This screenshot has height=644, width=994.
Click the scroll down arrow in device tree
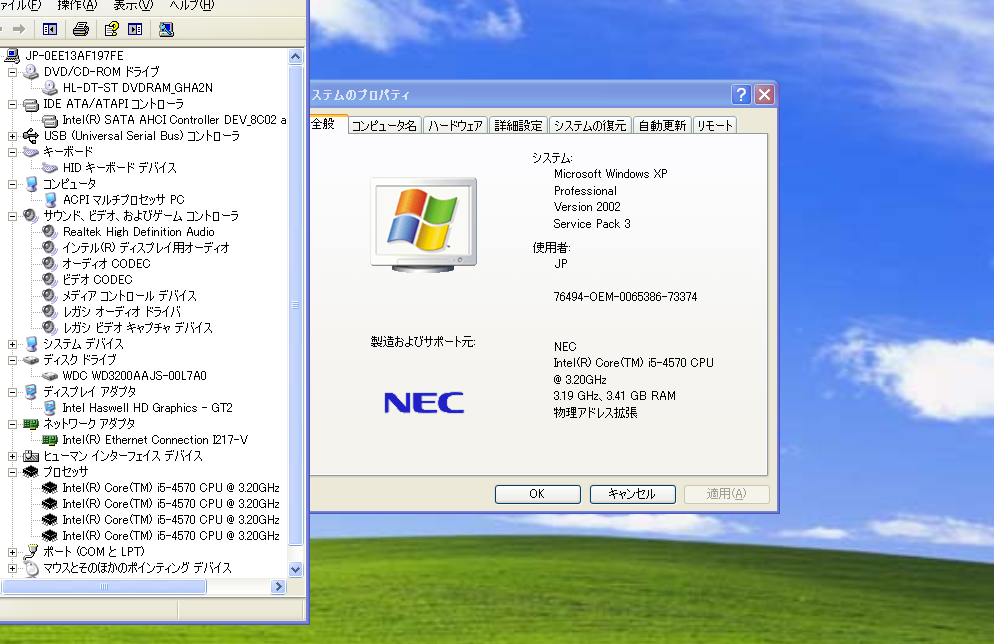[295, 569]
